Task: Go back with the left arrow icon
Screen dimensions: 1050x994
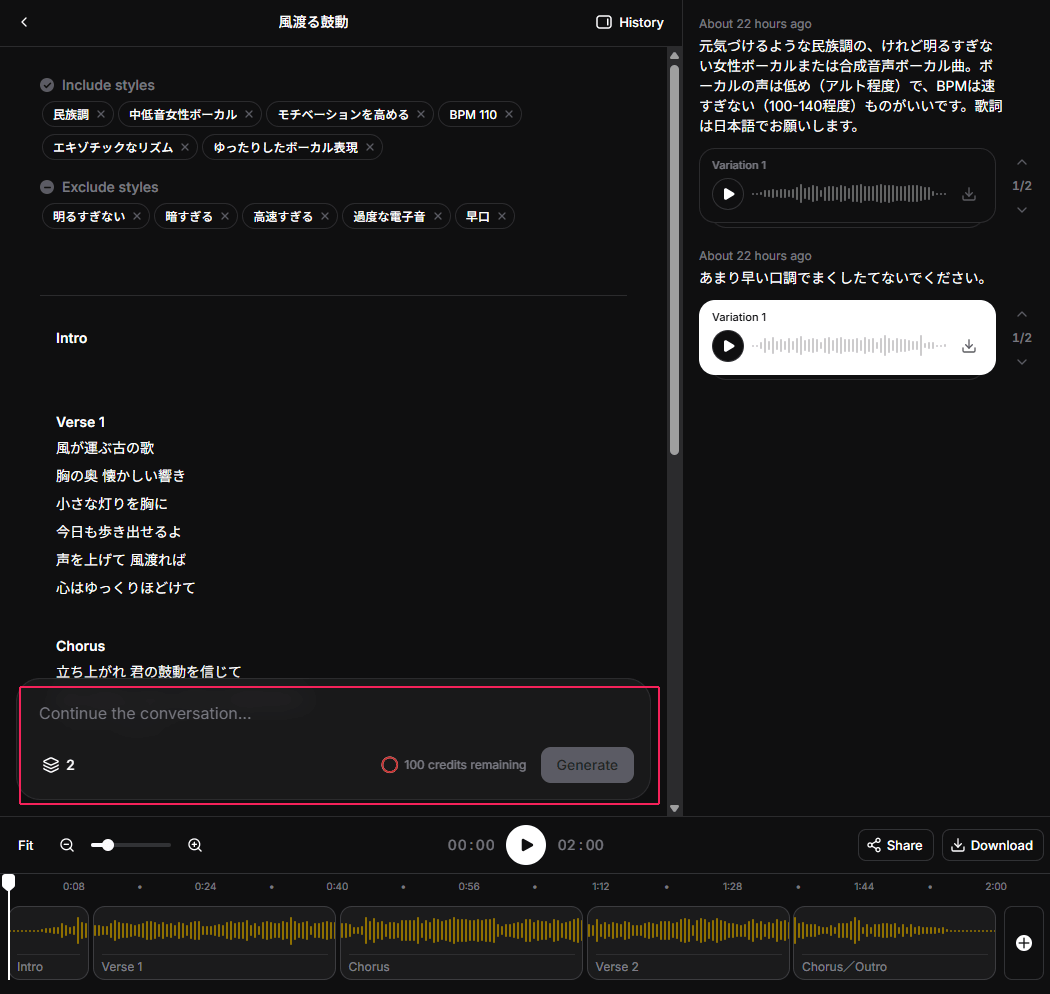Action: (x=24, y=22)
